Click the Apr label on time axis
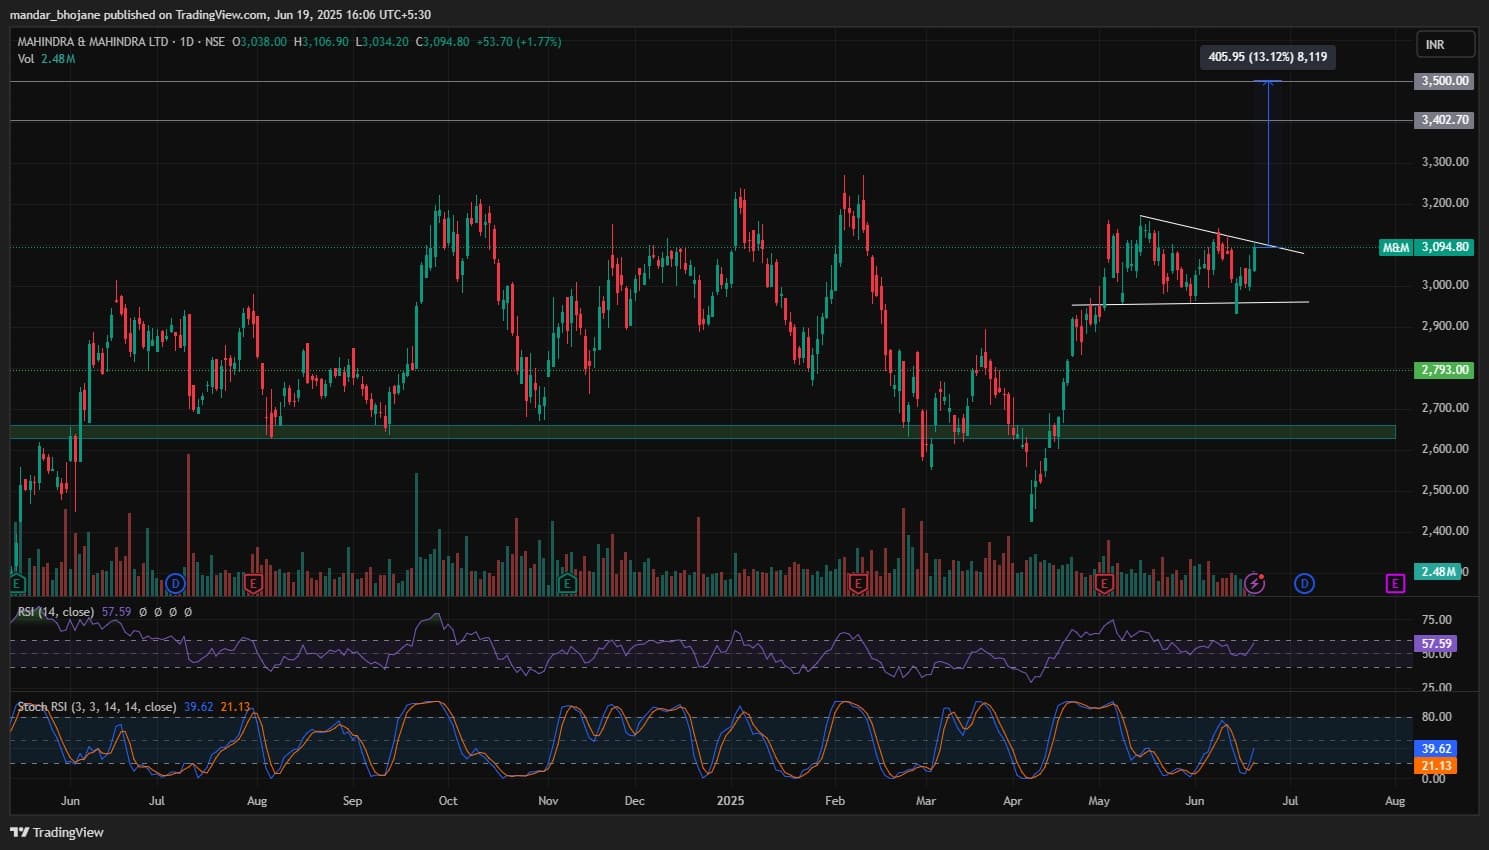 pyautogui.click(x=1013, y=801)
